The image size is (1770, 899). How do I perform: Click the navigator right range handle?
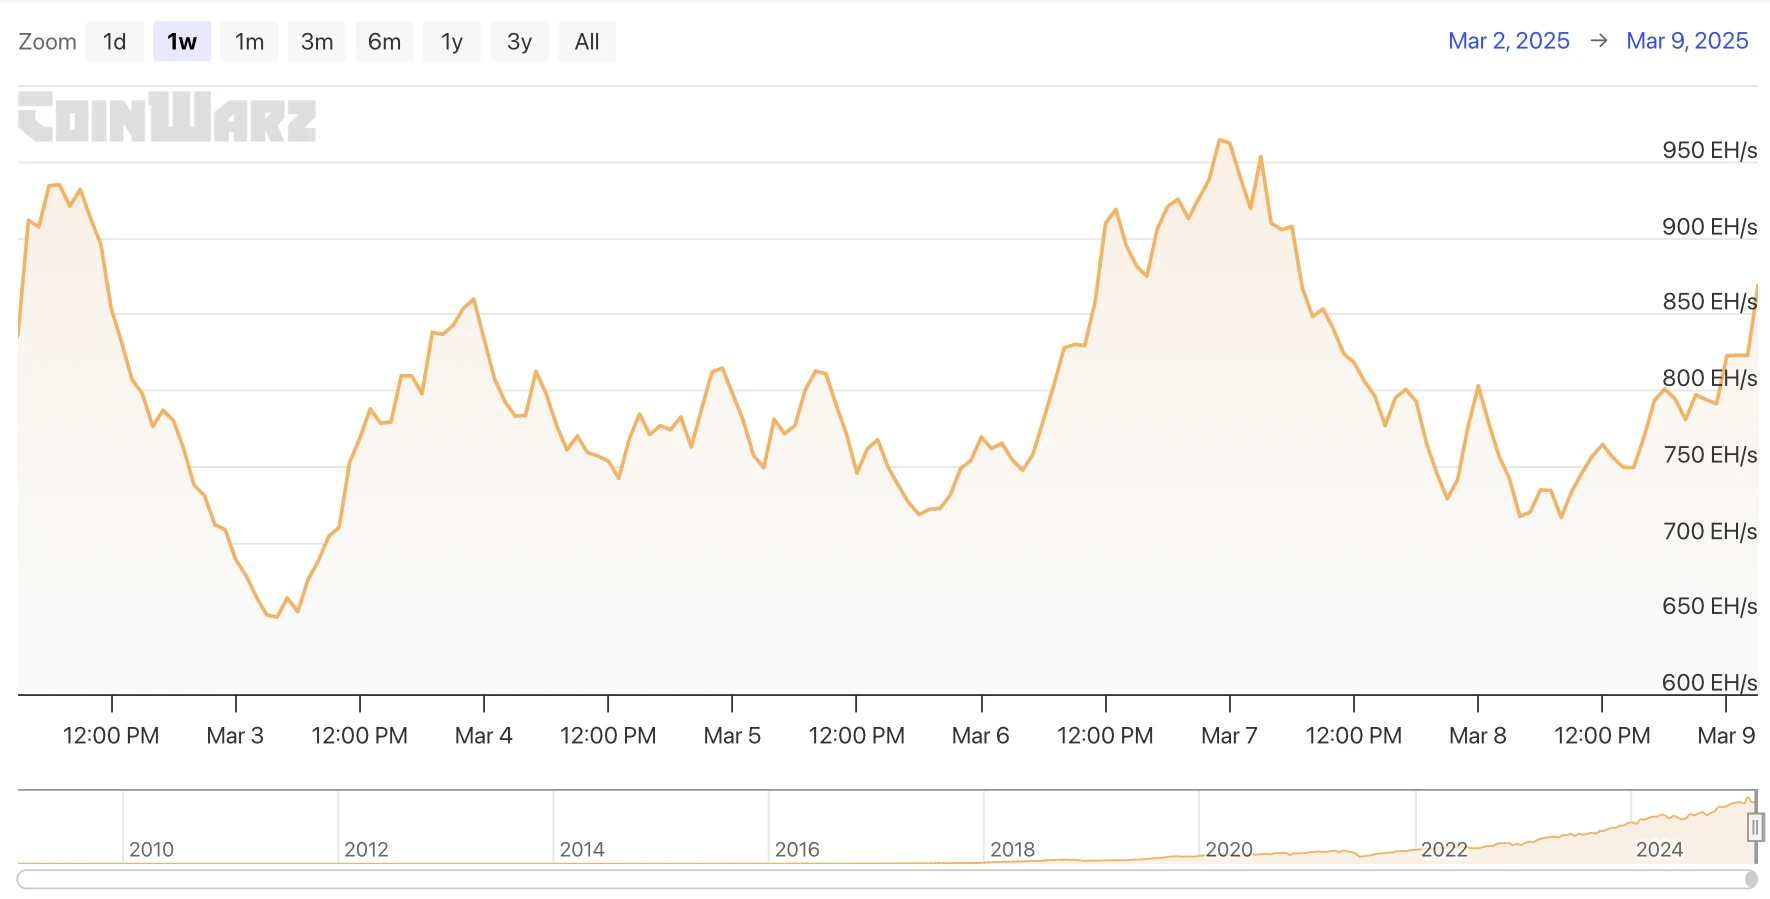click(x=1754, y=827)
